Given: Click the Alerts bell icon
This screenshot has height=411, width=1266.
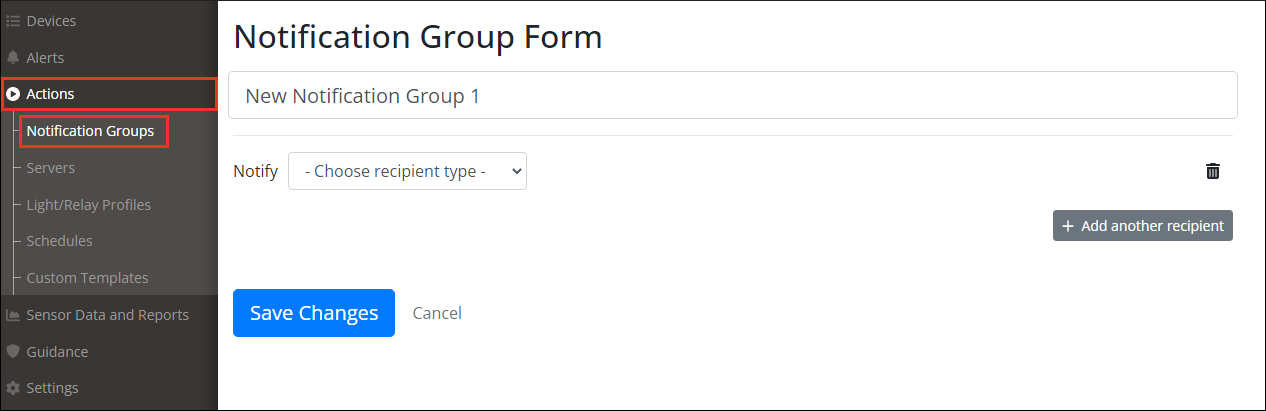Looking at the screenshot, I should [x=13, y=58].
